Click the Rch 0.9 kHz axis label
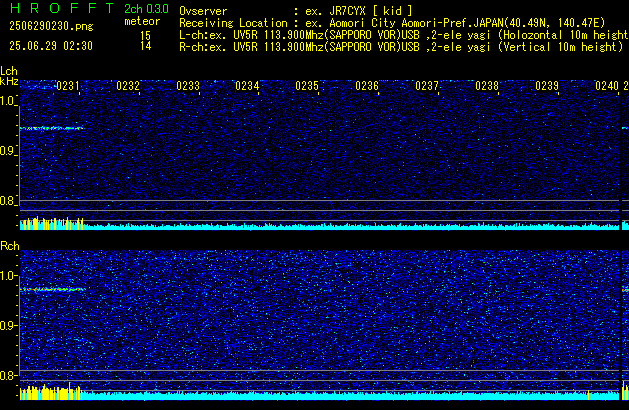 8,325
